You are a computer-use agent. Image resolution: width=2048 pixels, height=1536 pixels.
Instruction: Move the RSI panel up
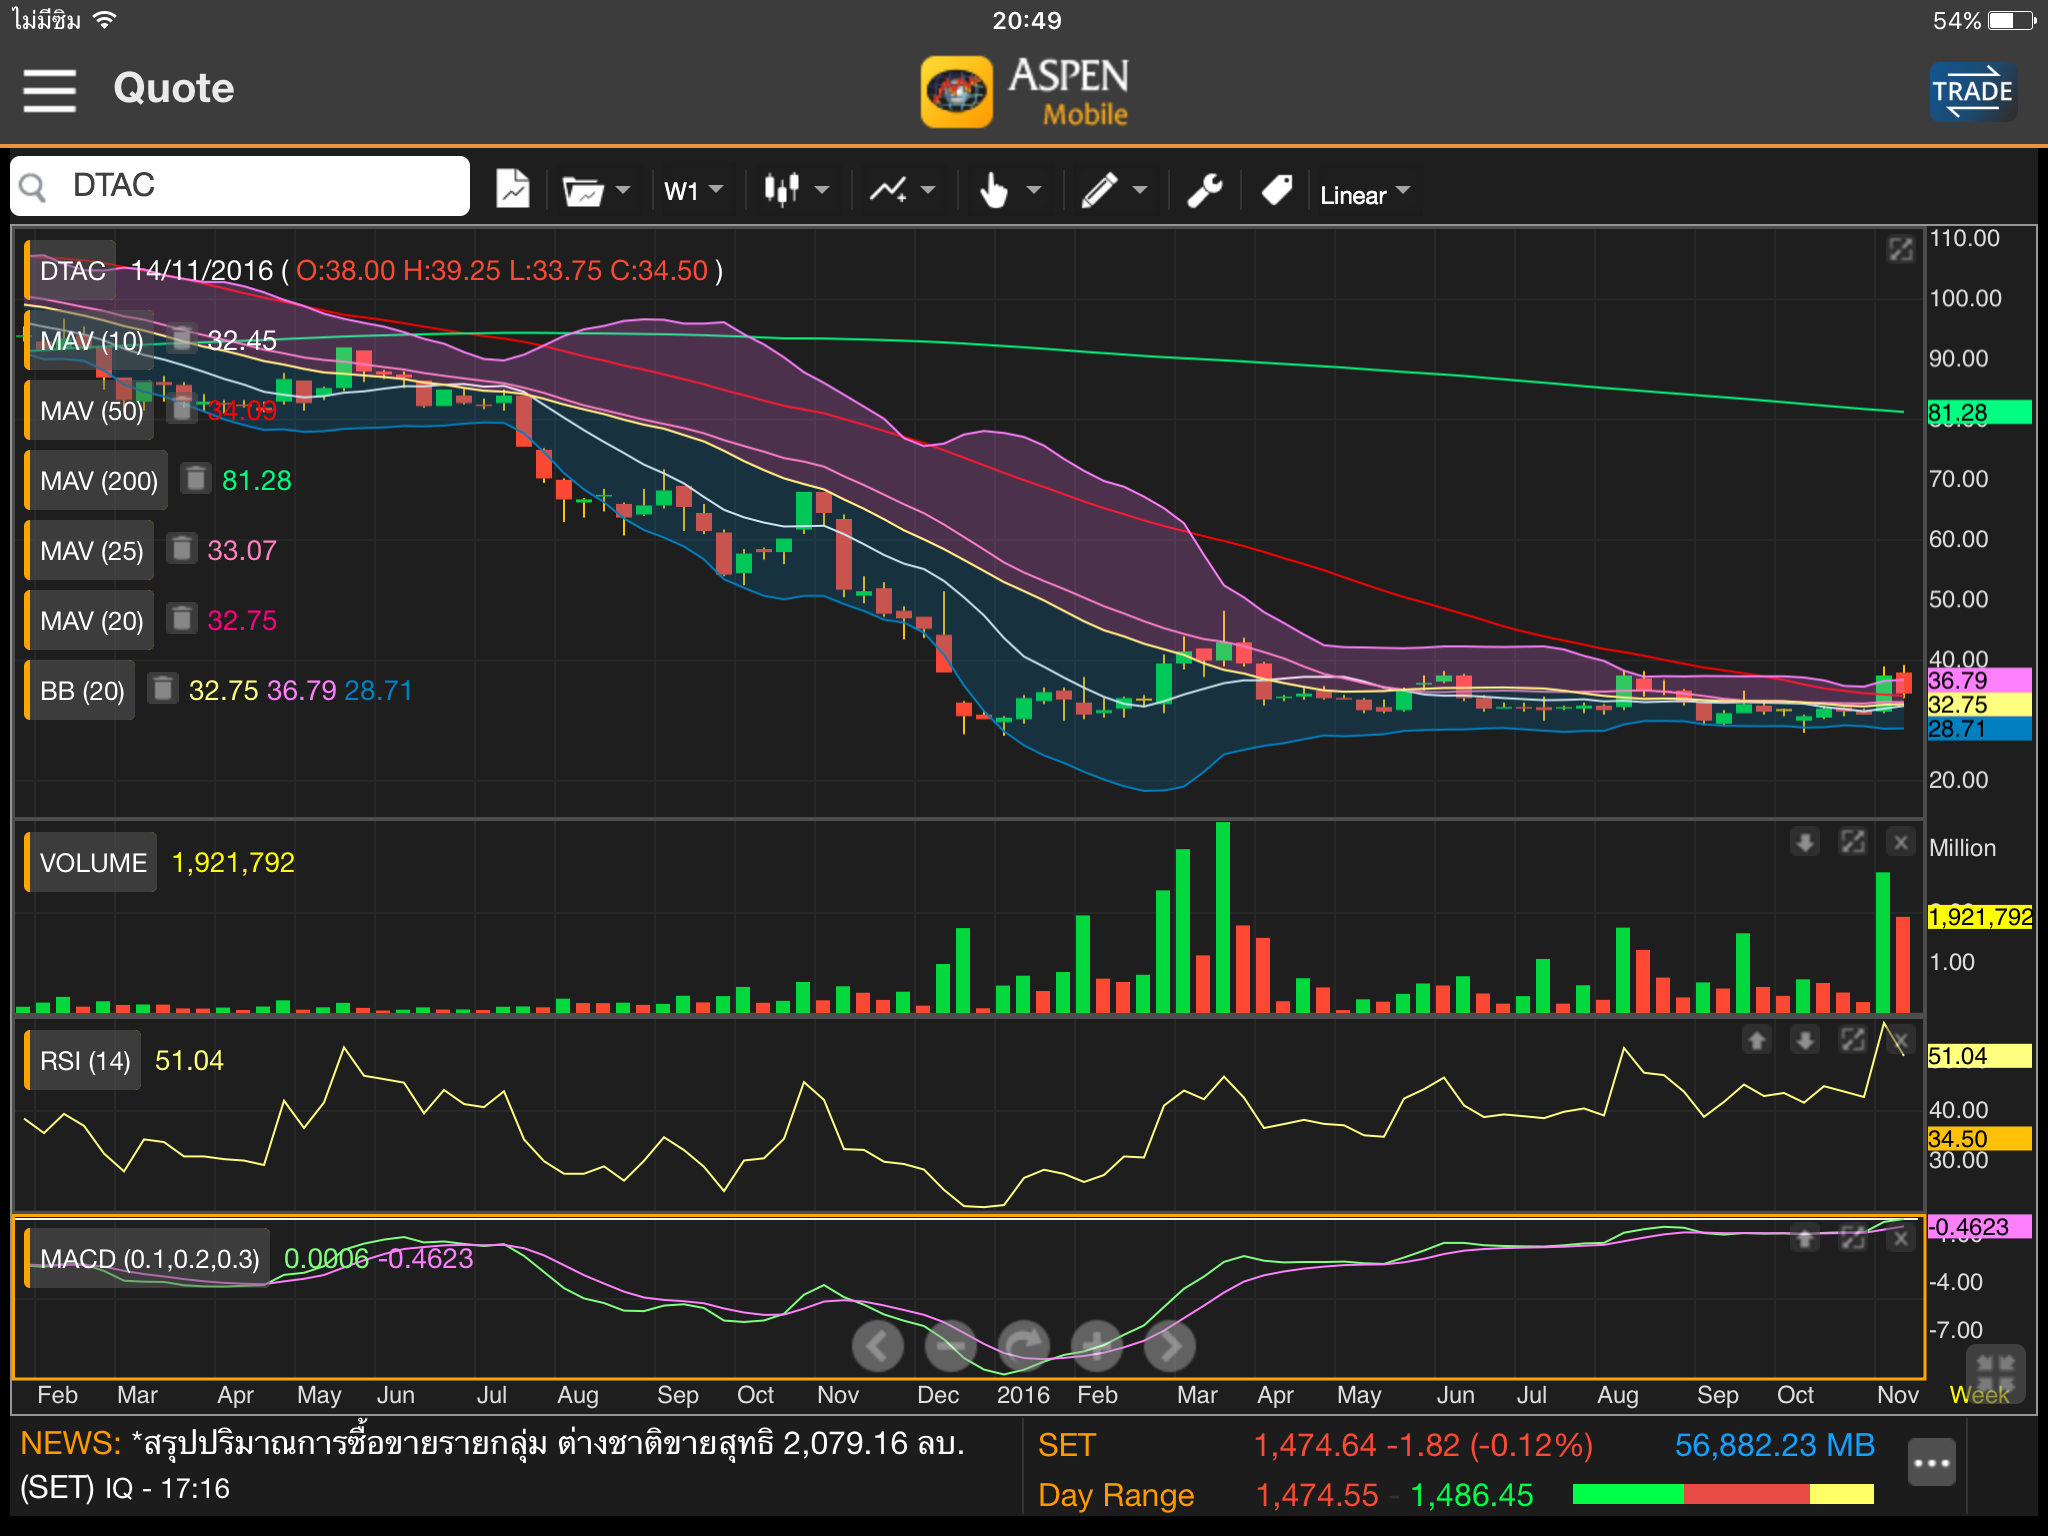[x=1757, y=1040]
